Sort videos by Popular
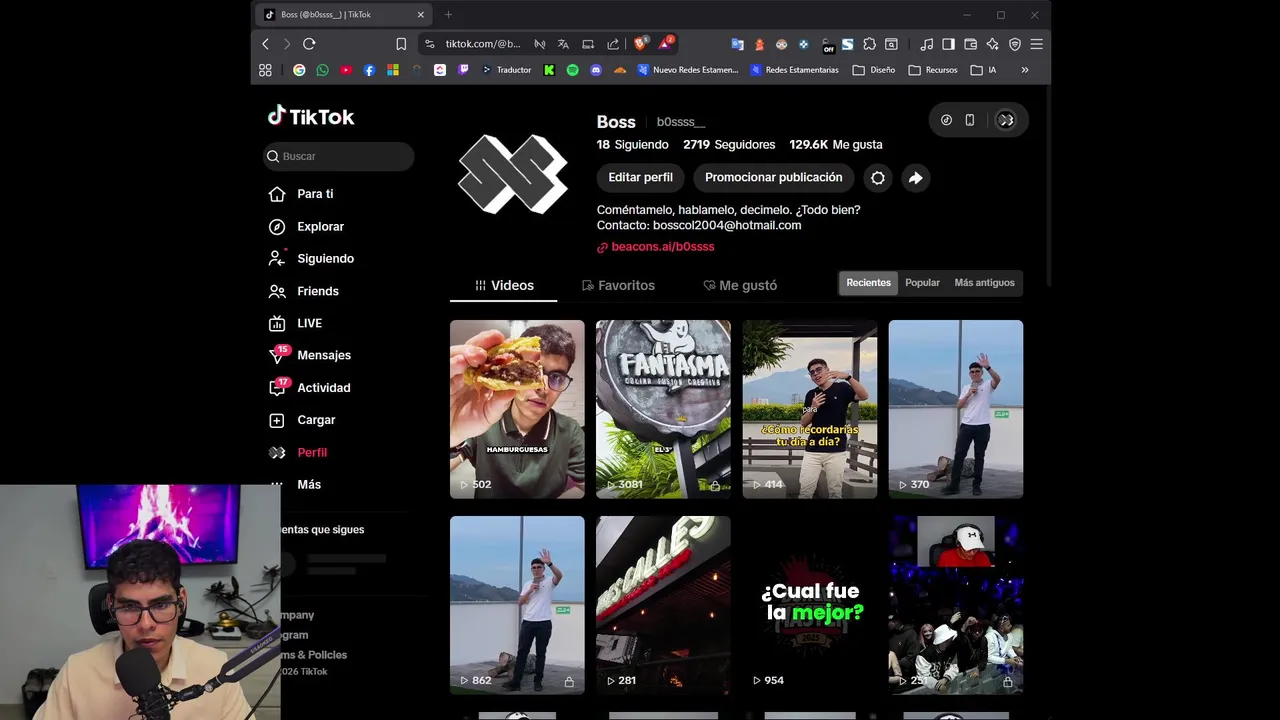This screenshot has height=720, width=1280. tap(922, 283)
